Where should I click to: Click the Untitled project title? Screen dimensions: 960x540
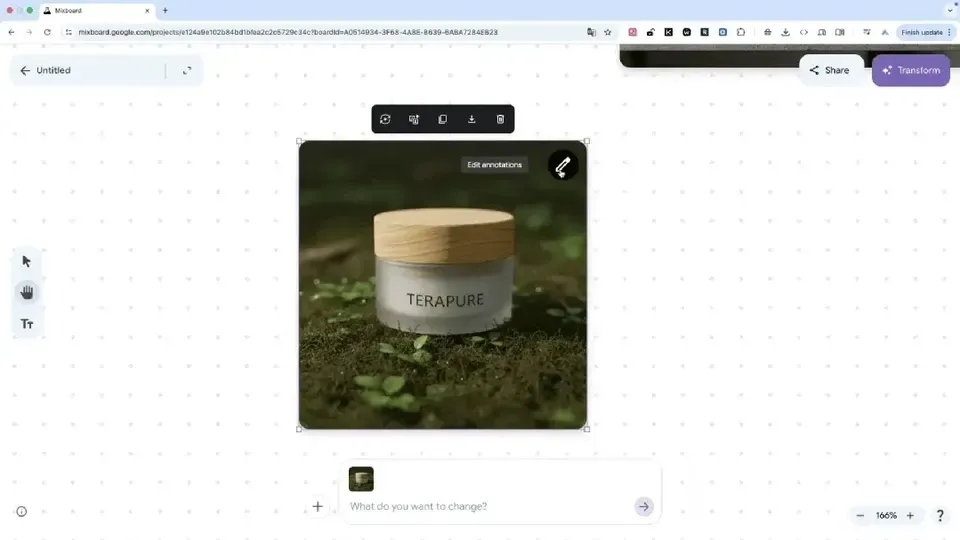coord(53,70)
